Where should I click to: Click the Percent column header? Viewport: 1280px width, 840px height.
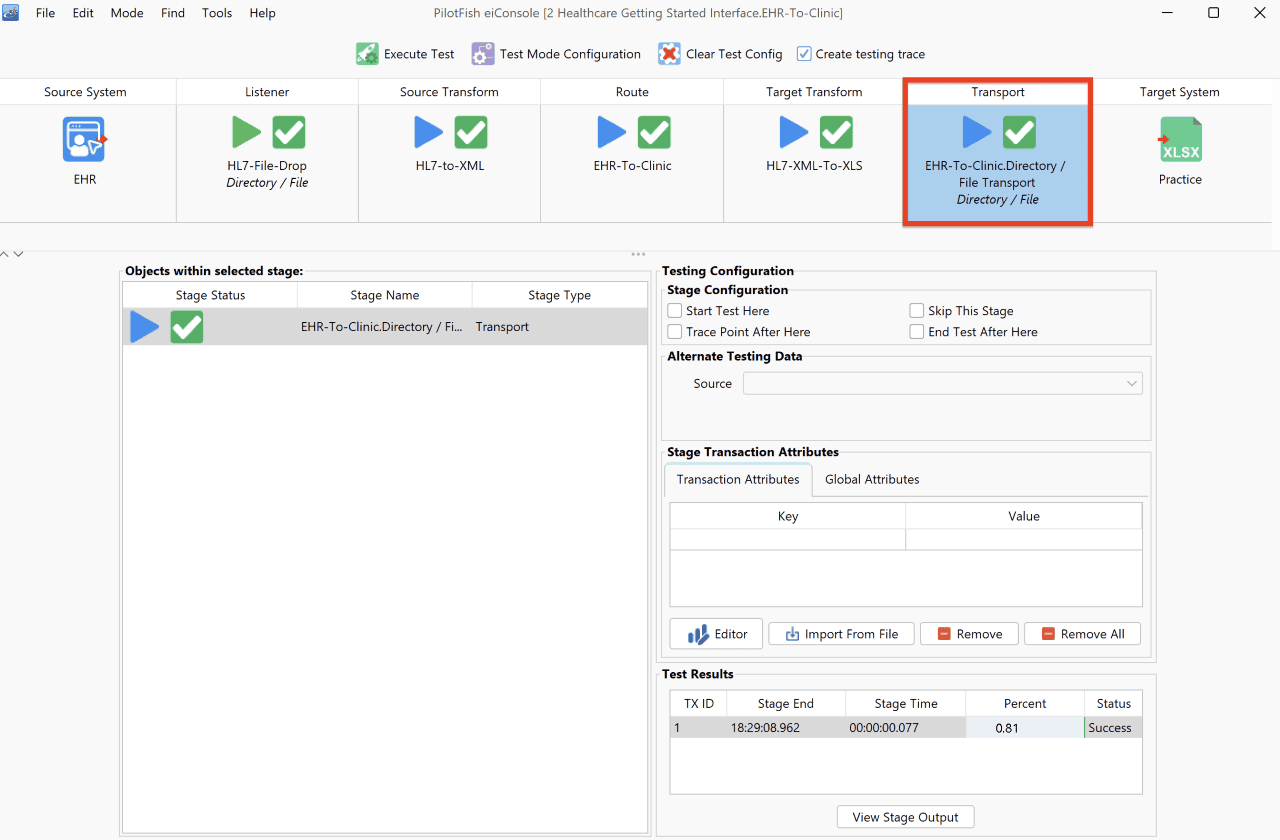[x=1025, y=703]
